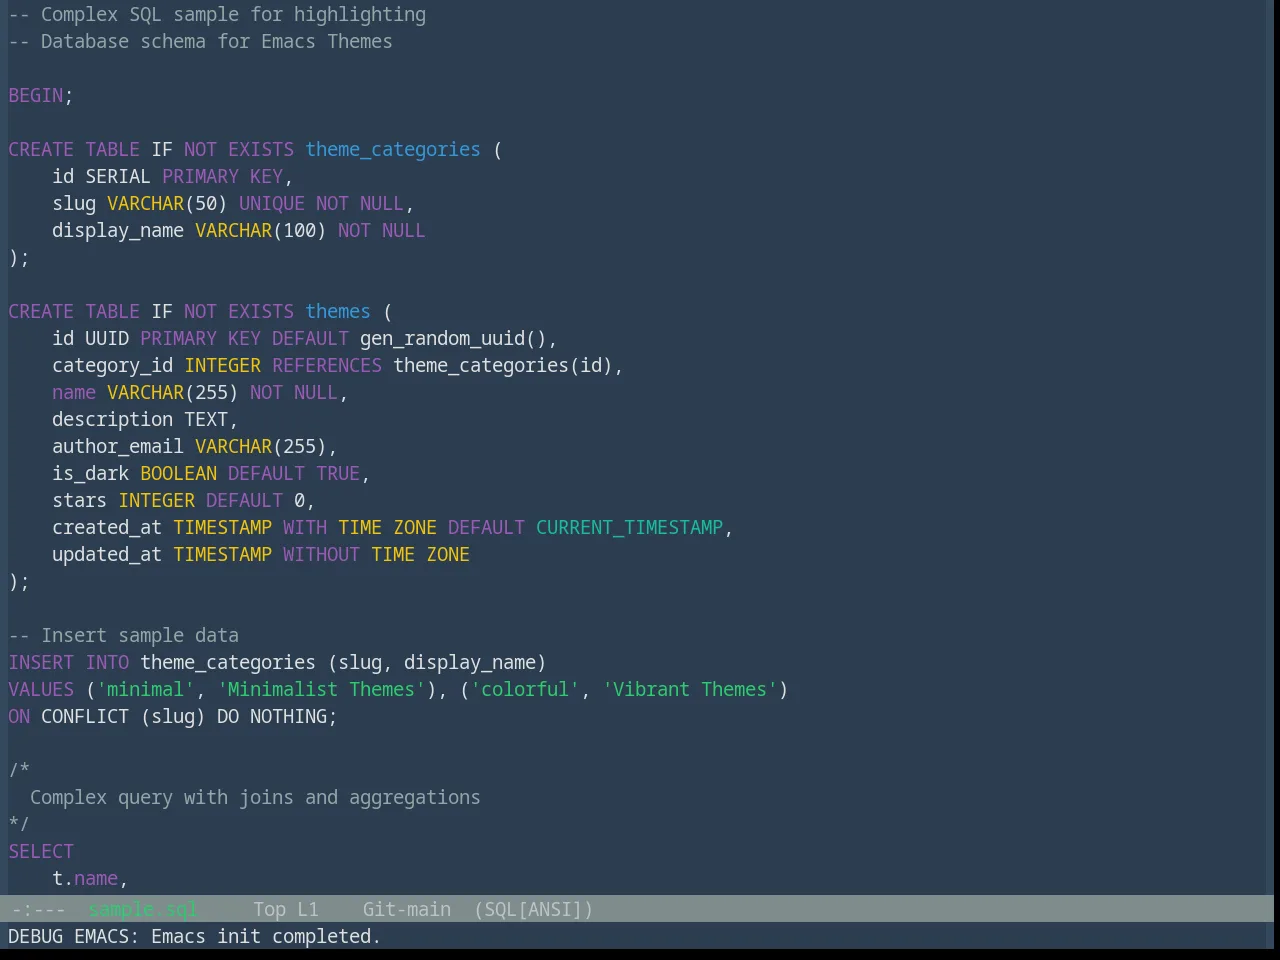This screenshot has height=960, width=1280.
Task: Click the /* comment opener
Action: click(x=19, y=770)
